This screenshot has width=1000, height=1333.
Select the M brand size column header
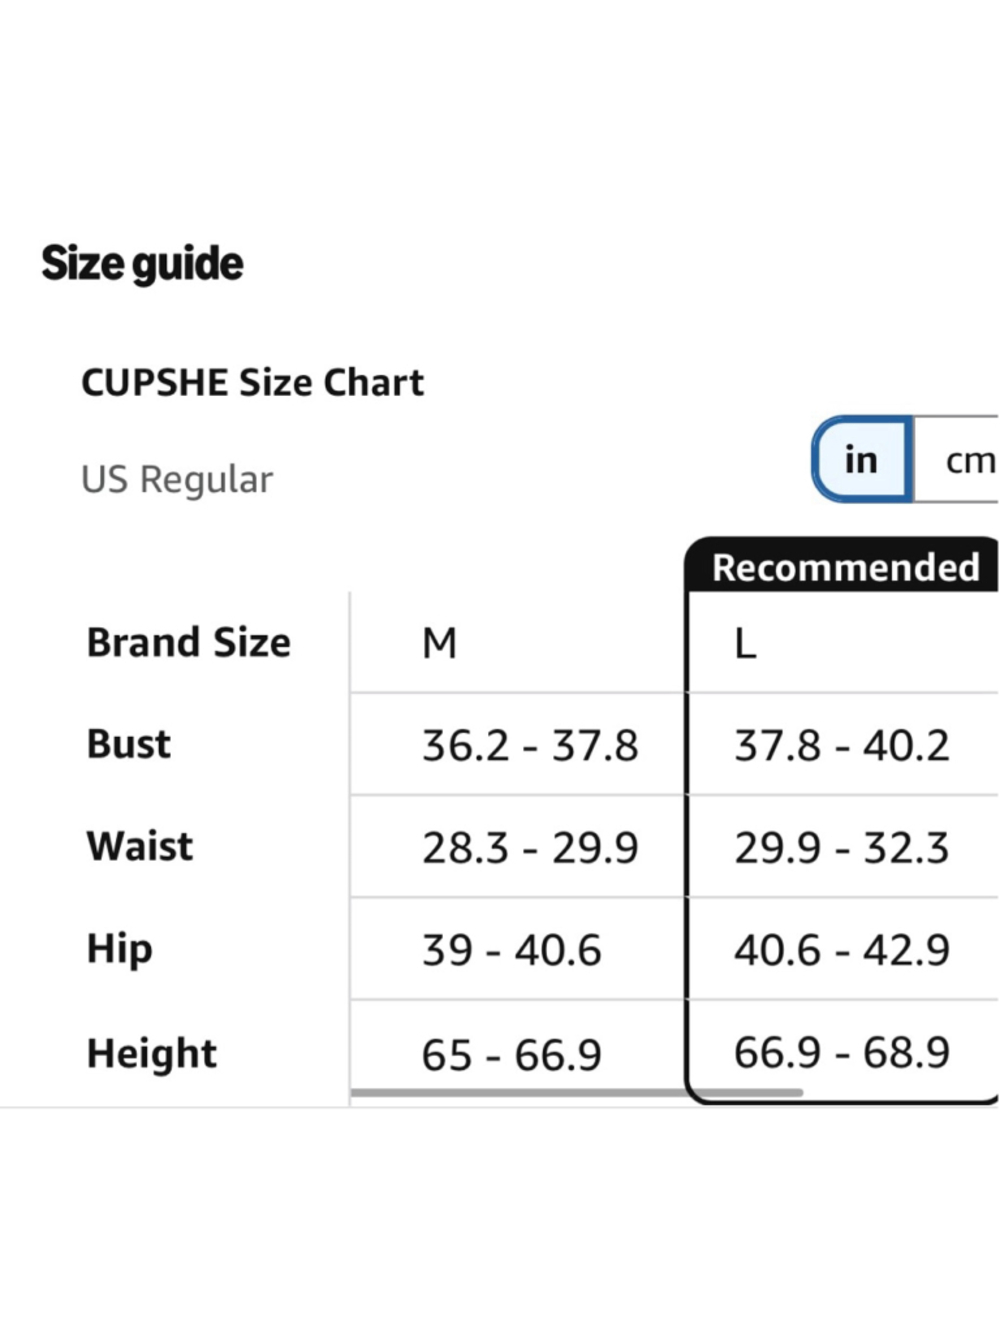pyautogui.click(x=439, y=643)
